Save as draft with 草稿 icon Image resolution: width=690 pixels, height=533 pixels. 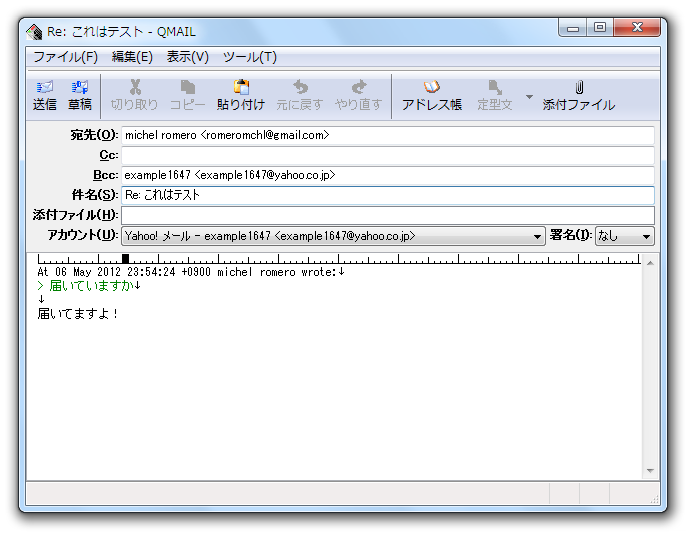tap(80, 96)
